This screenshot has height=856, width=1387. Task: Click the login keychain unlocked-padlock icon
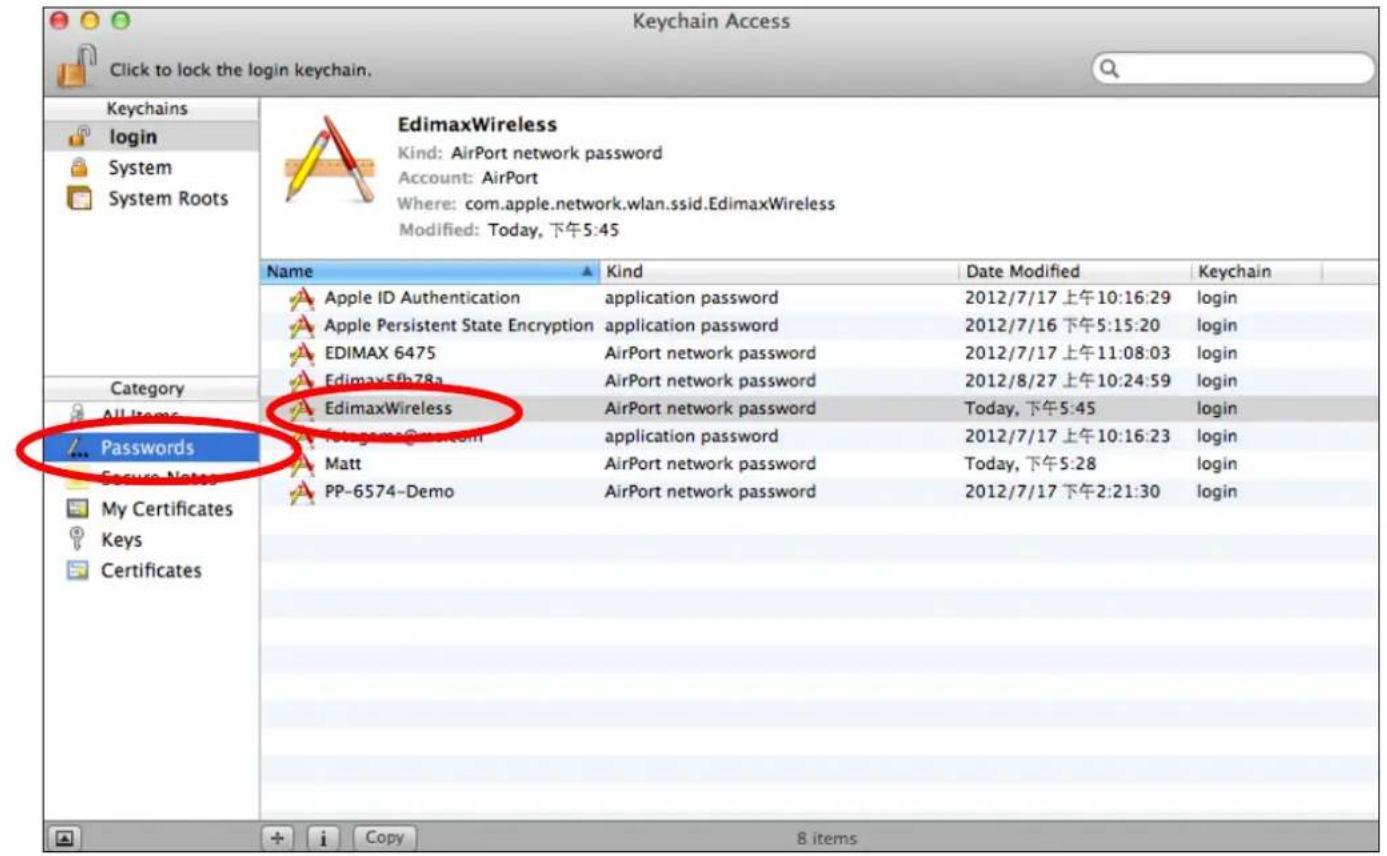tap(78, 137)
